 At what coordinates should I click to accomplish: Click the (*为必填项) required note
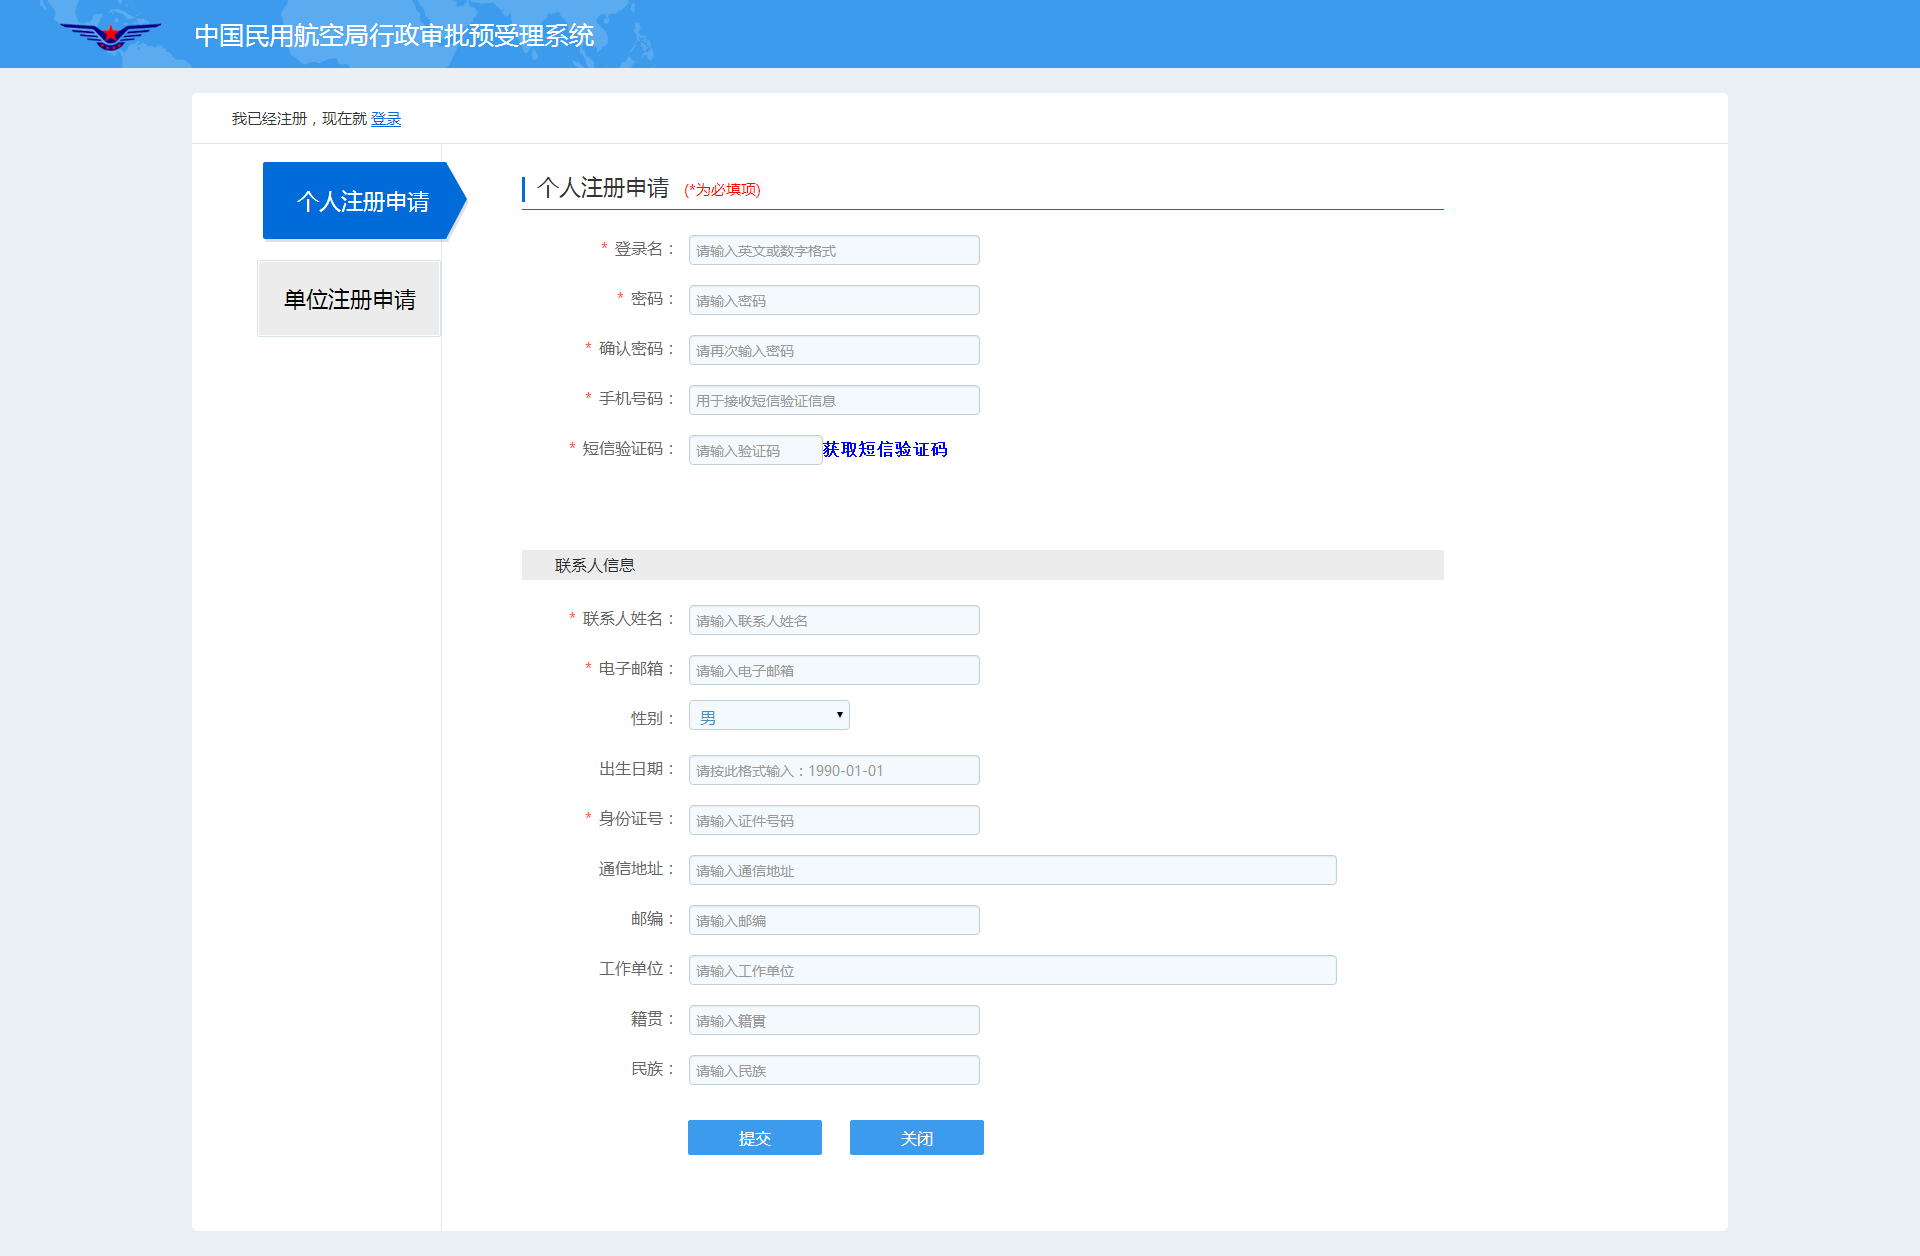(x=722, y=190)
